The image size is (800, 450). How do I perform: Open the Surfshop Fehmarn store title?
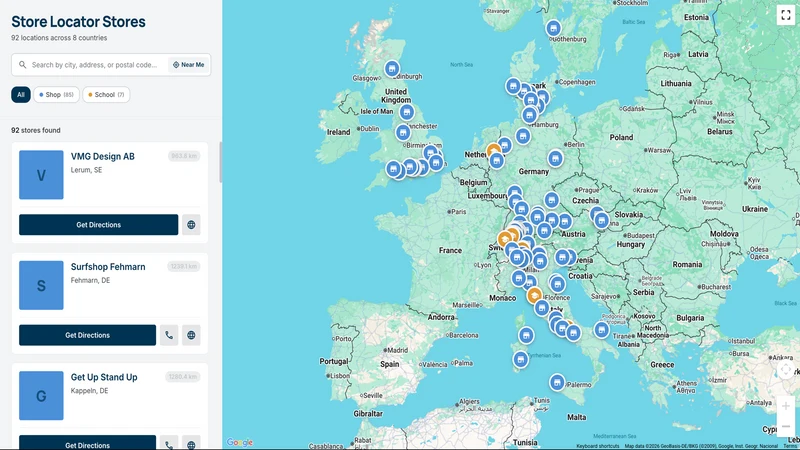click(x=108, y=267)
